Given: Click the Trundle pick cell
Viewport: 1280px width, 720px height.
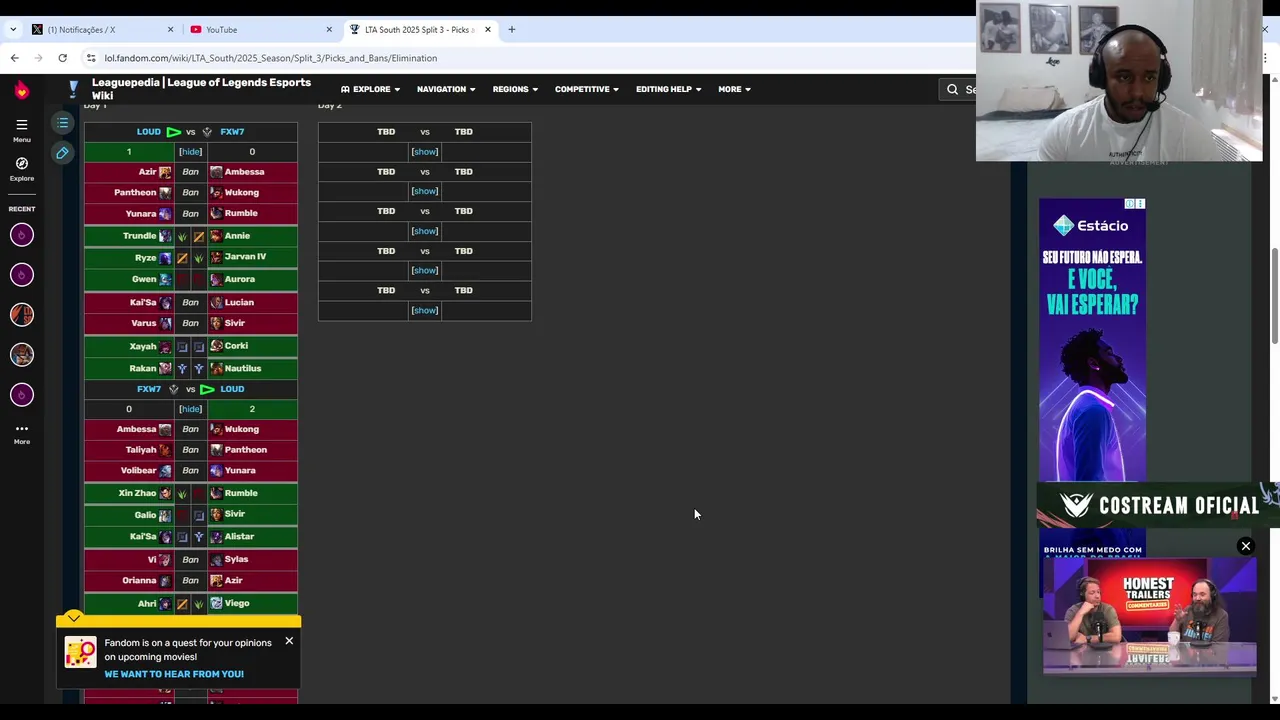Looking at the screenshot, I should coord(129,236).
